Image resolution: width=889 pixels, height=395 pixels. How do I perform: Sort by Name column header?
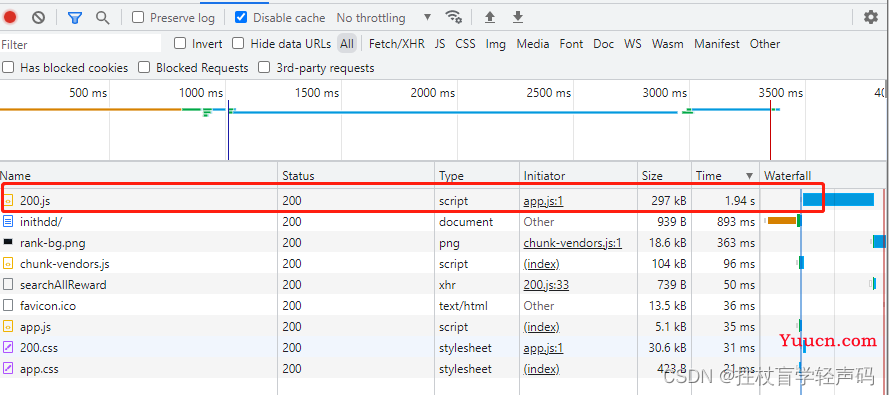138,176
